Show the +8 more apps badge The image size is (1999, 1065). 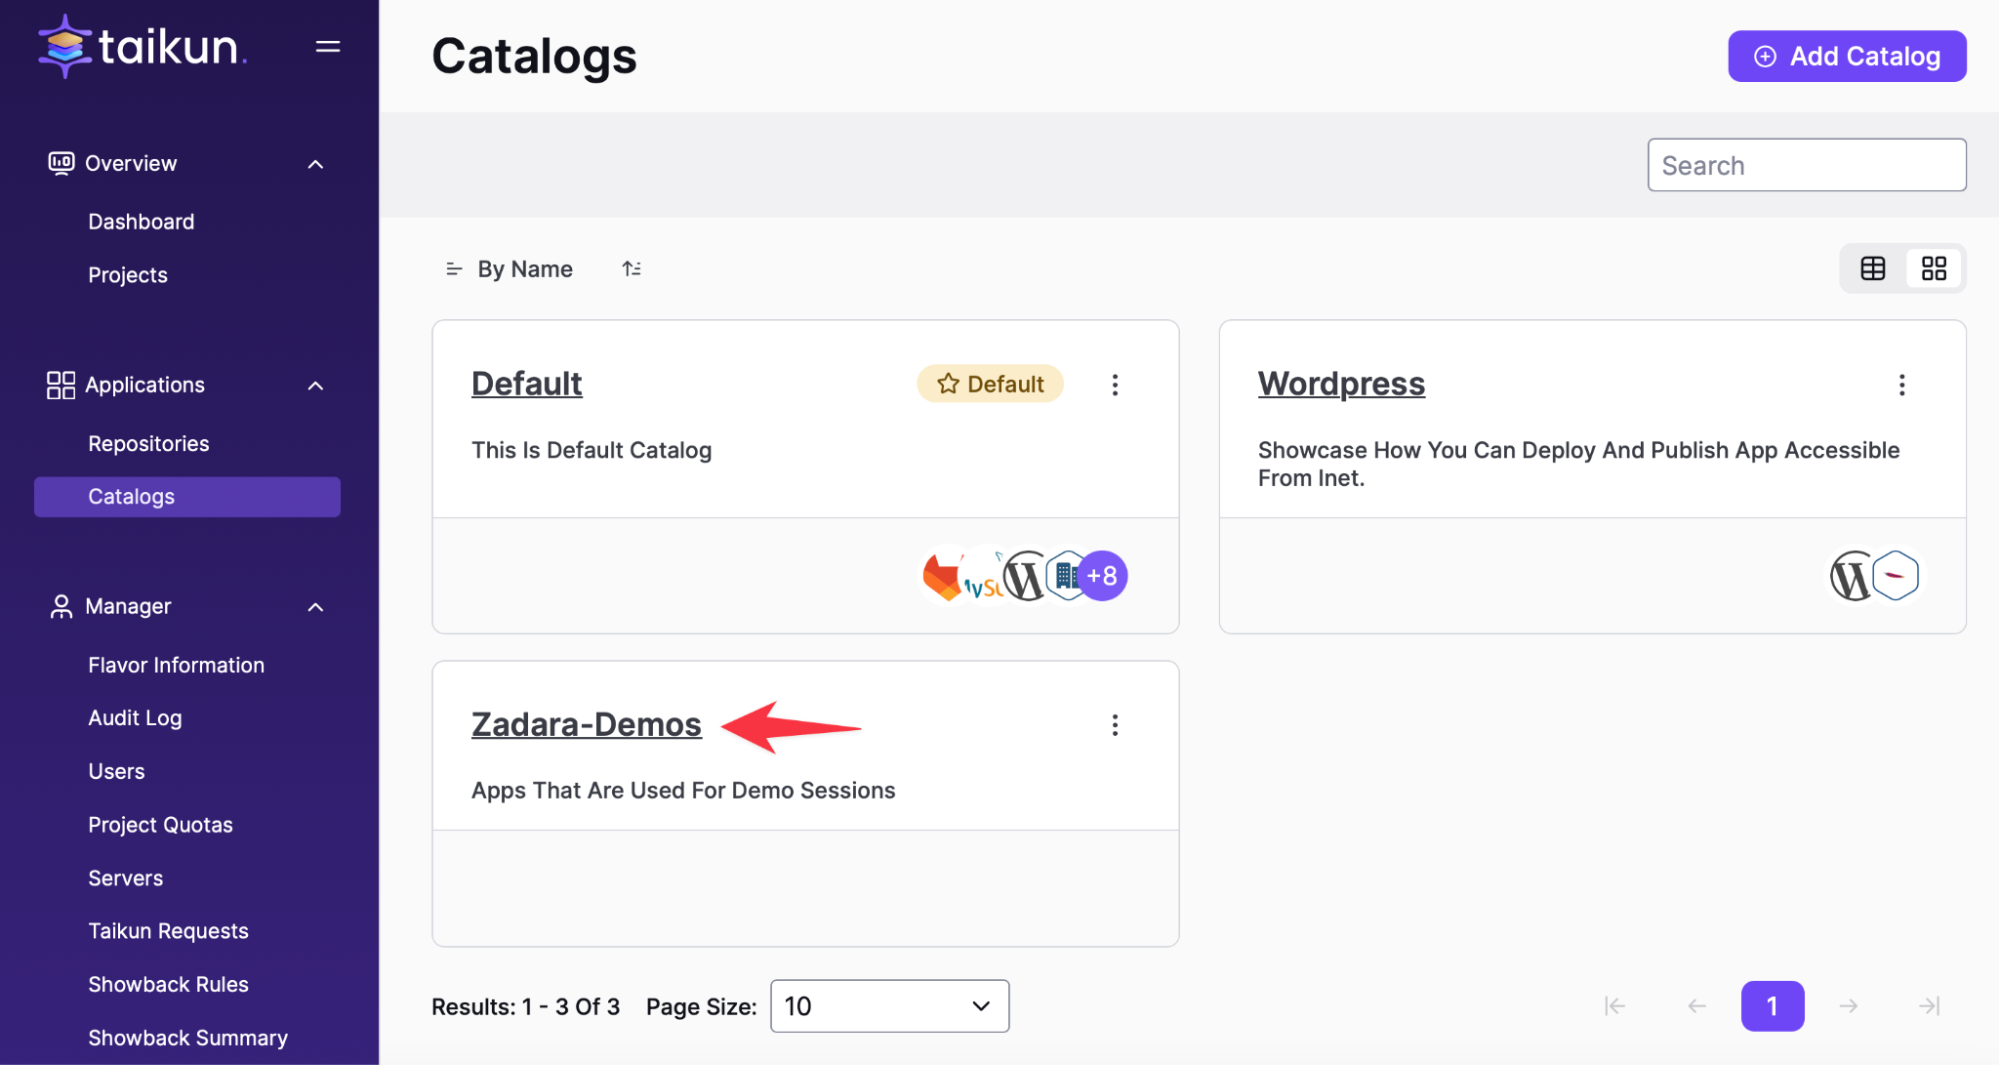pos(1103,576)
